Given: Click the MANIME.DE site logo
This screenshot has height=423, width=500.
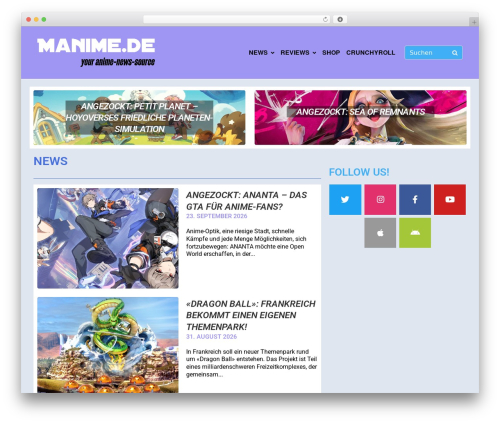Looking at the screenshot, I should tap(96, 46).
